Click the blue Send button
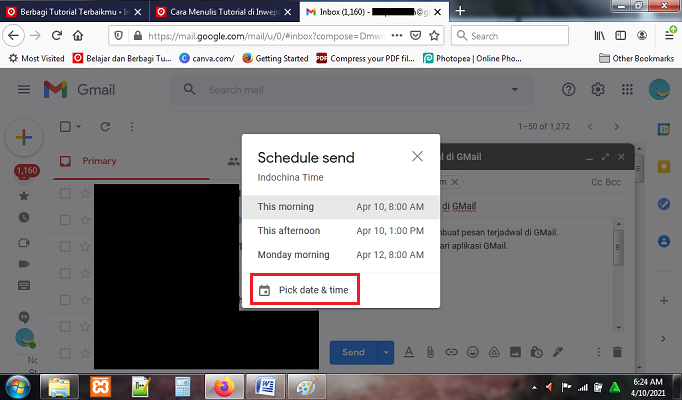Screen dimensions: 682x400 (x=353, y=352)
